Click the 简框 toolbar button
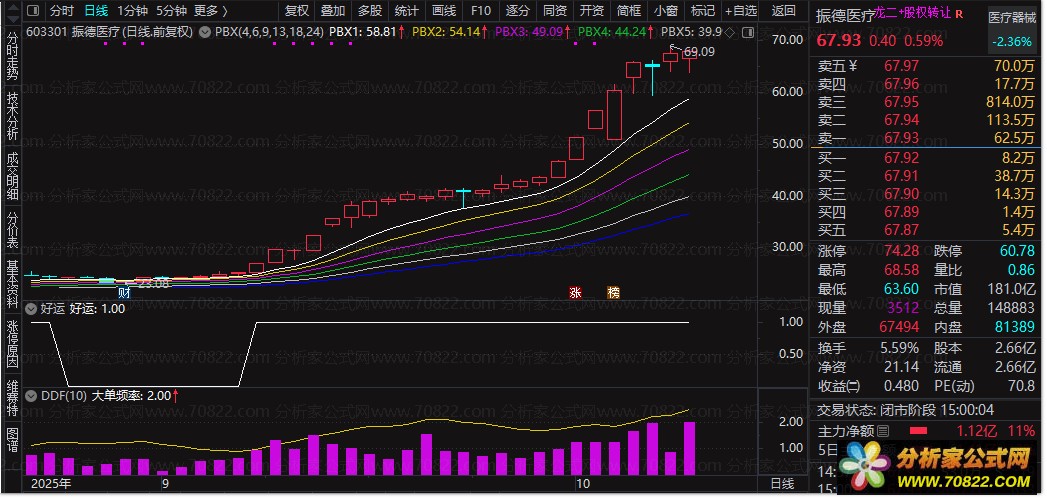Image resolution: width=1047 pixels, height=498 pixels. [x=628, y=11]
